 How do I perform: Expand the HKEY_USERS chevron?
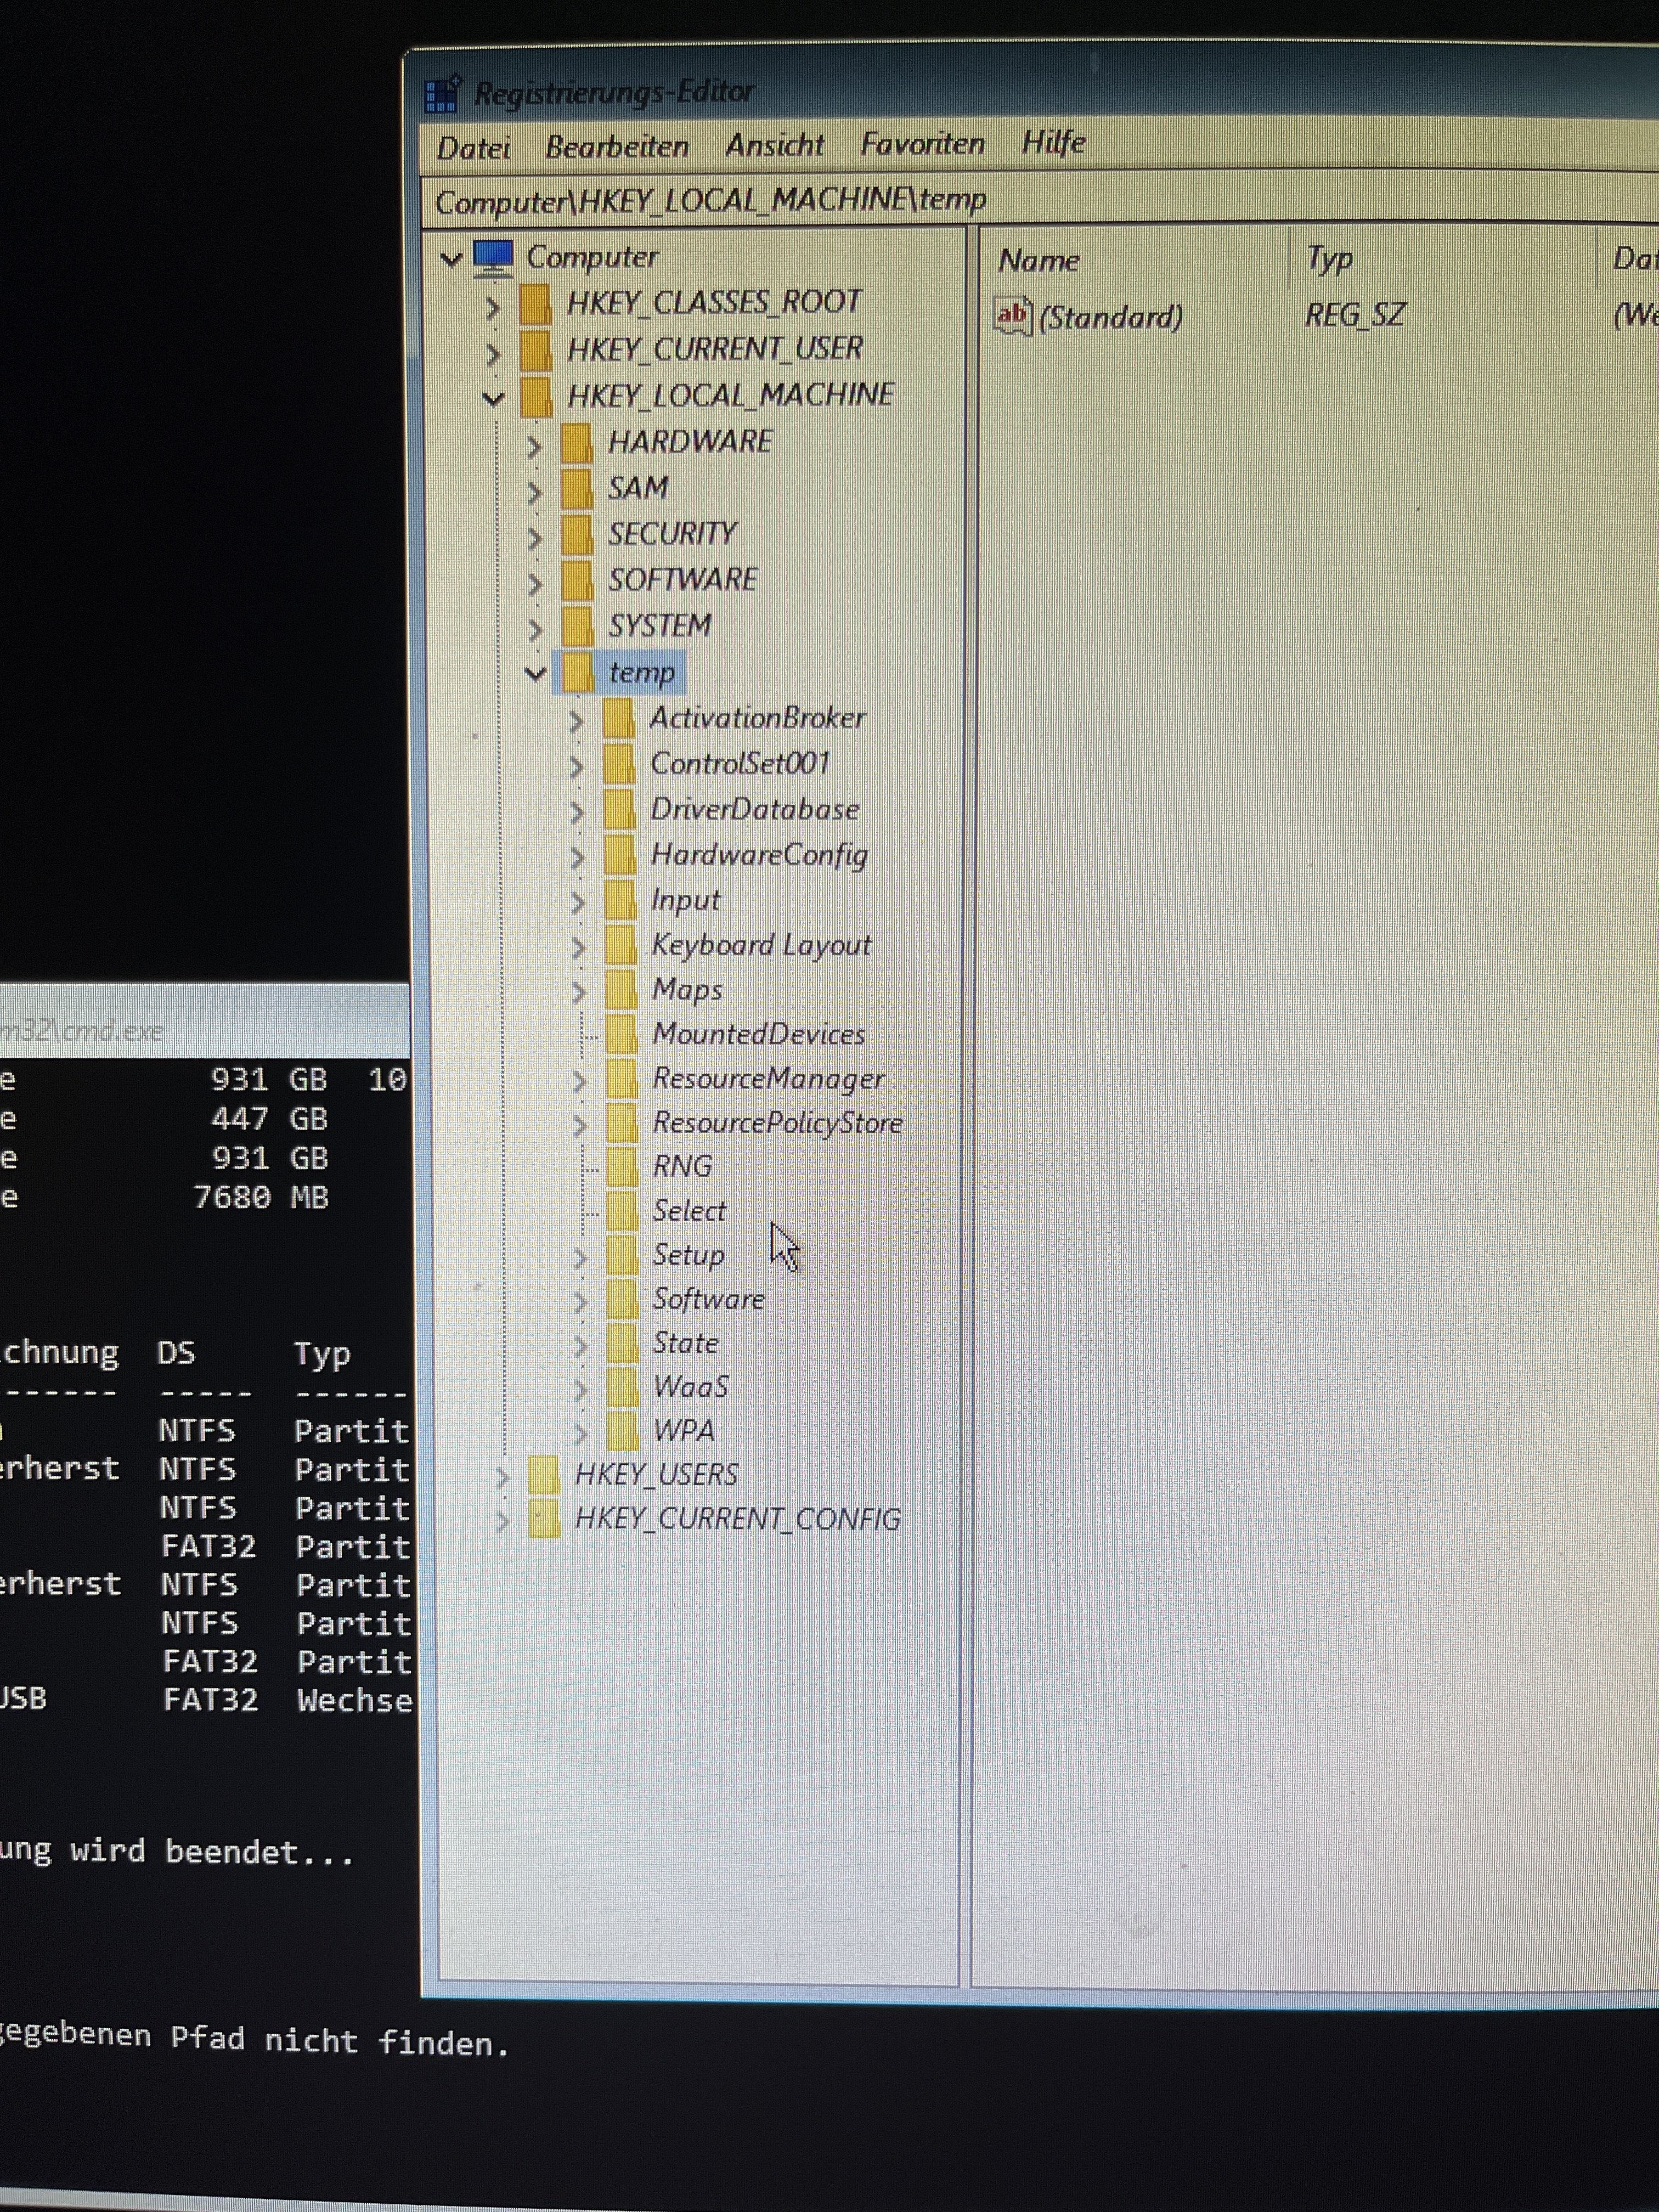503,1477
